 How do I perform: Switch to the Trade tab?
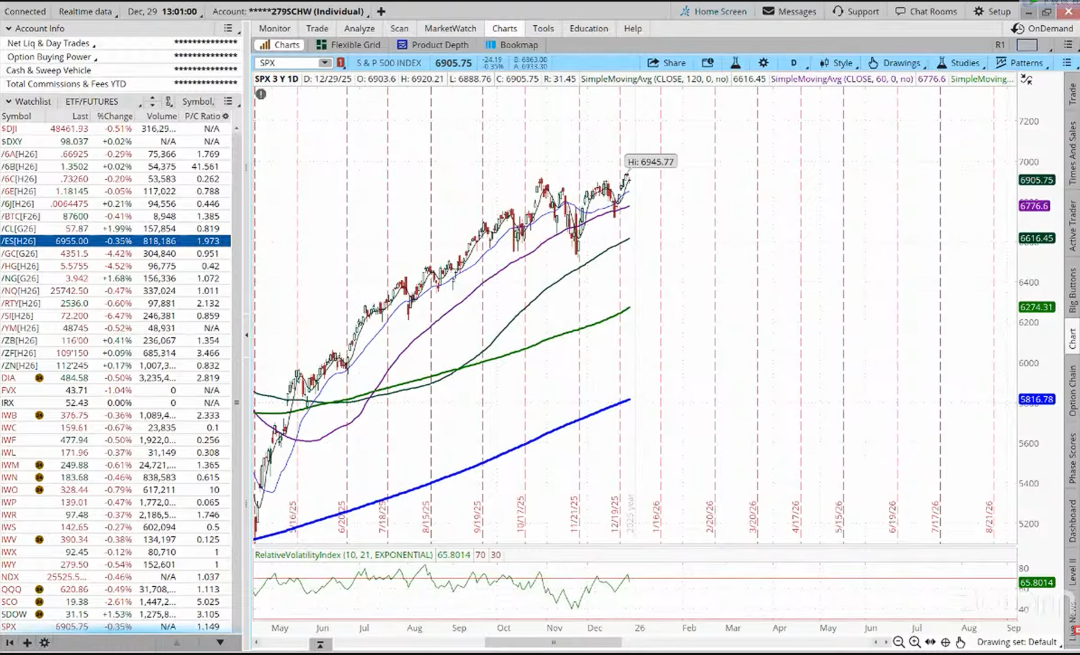[x=317, y=28]
